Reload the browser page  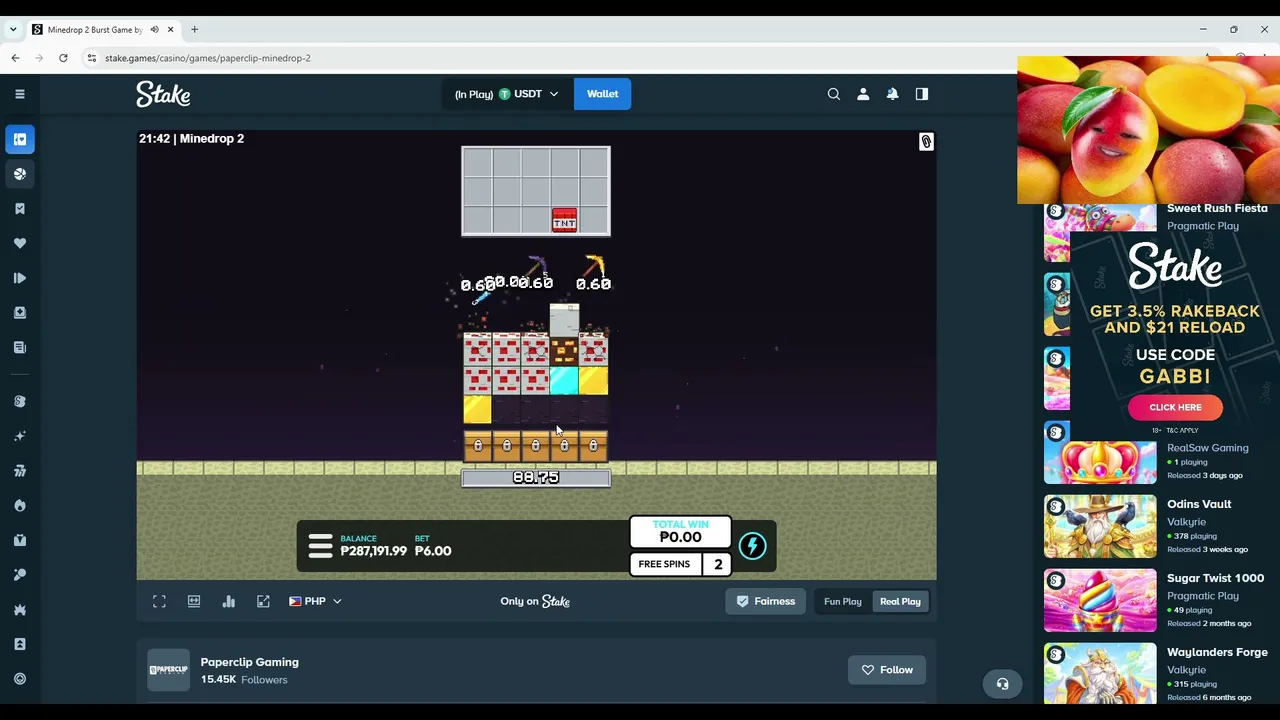[63, 58]
